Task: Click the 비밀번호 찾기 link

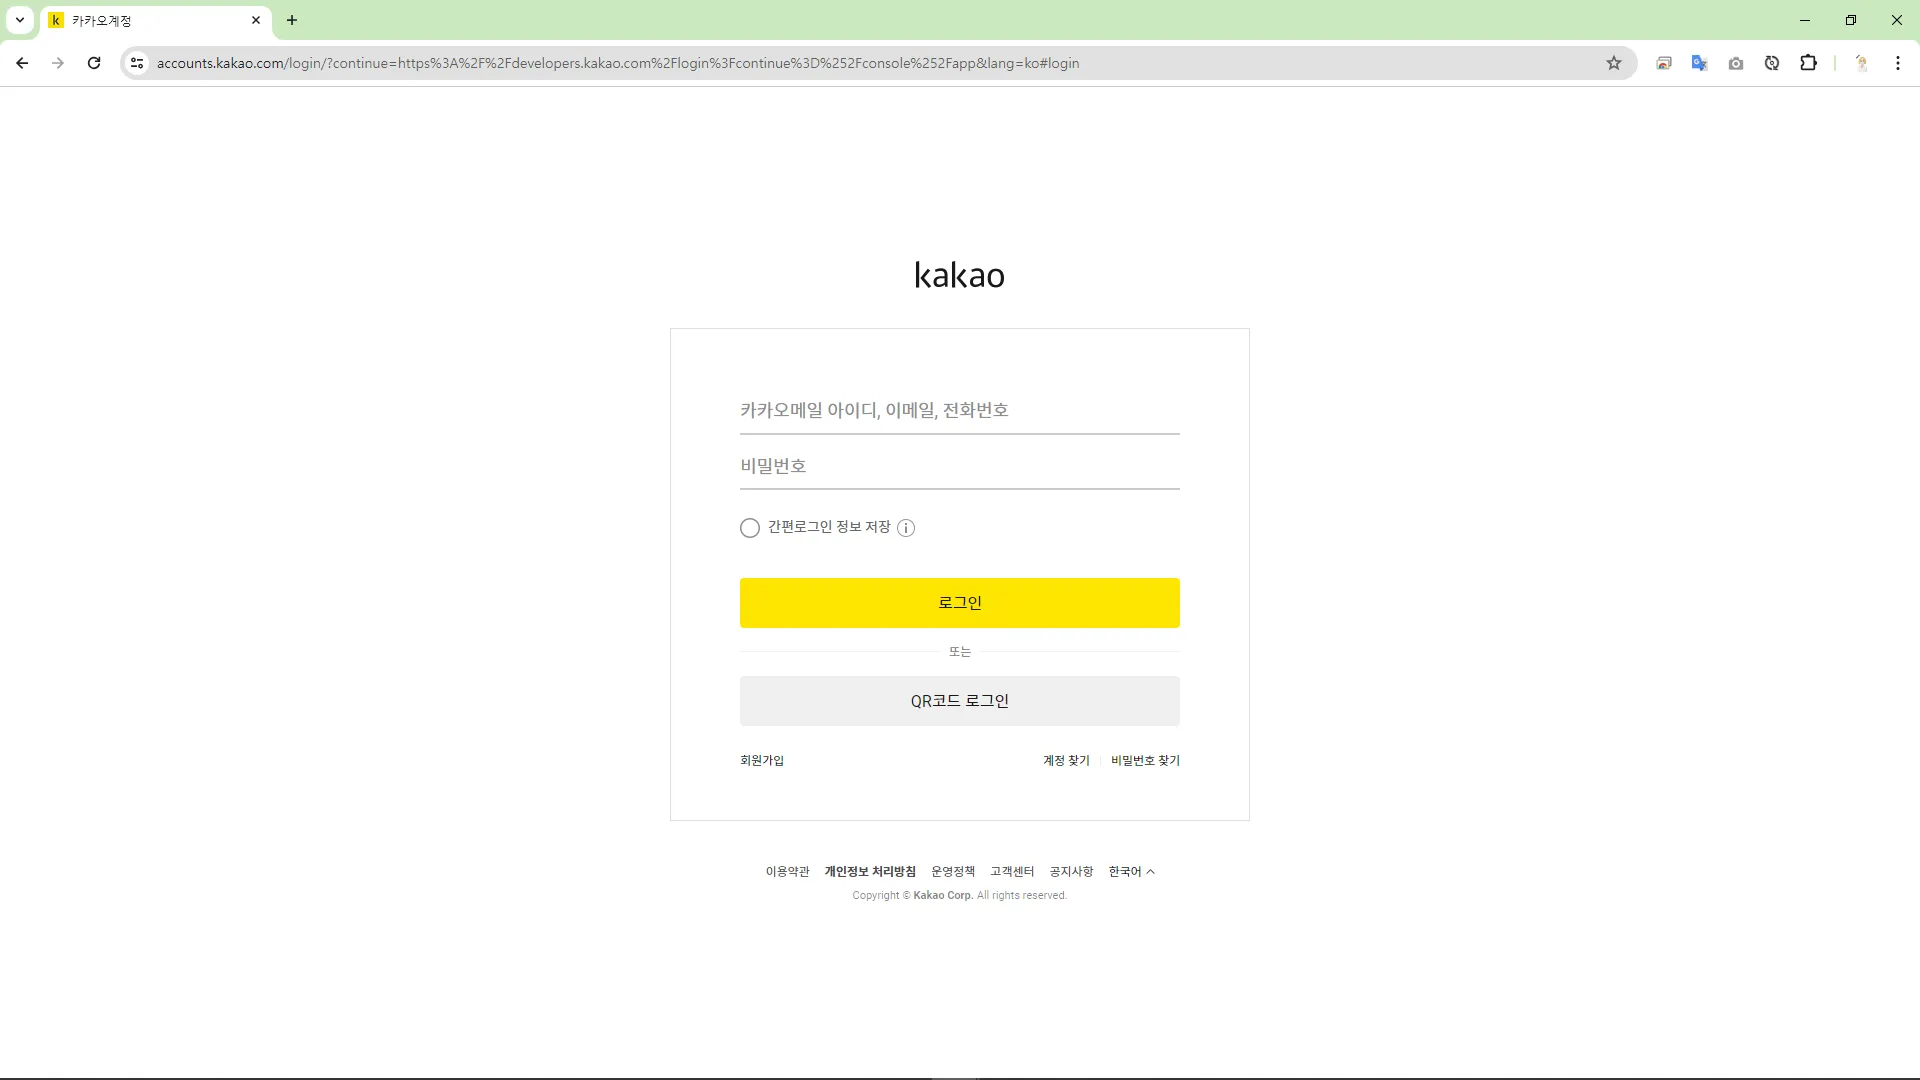Action: (x=1145, y=760)
